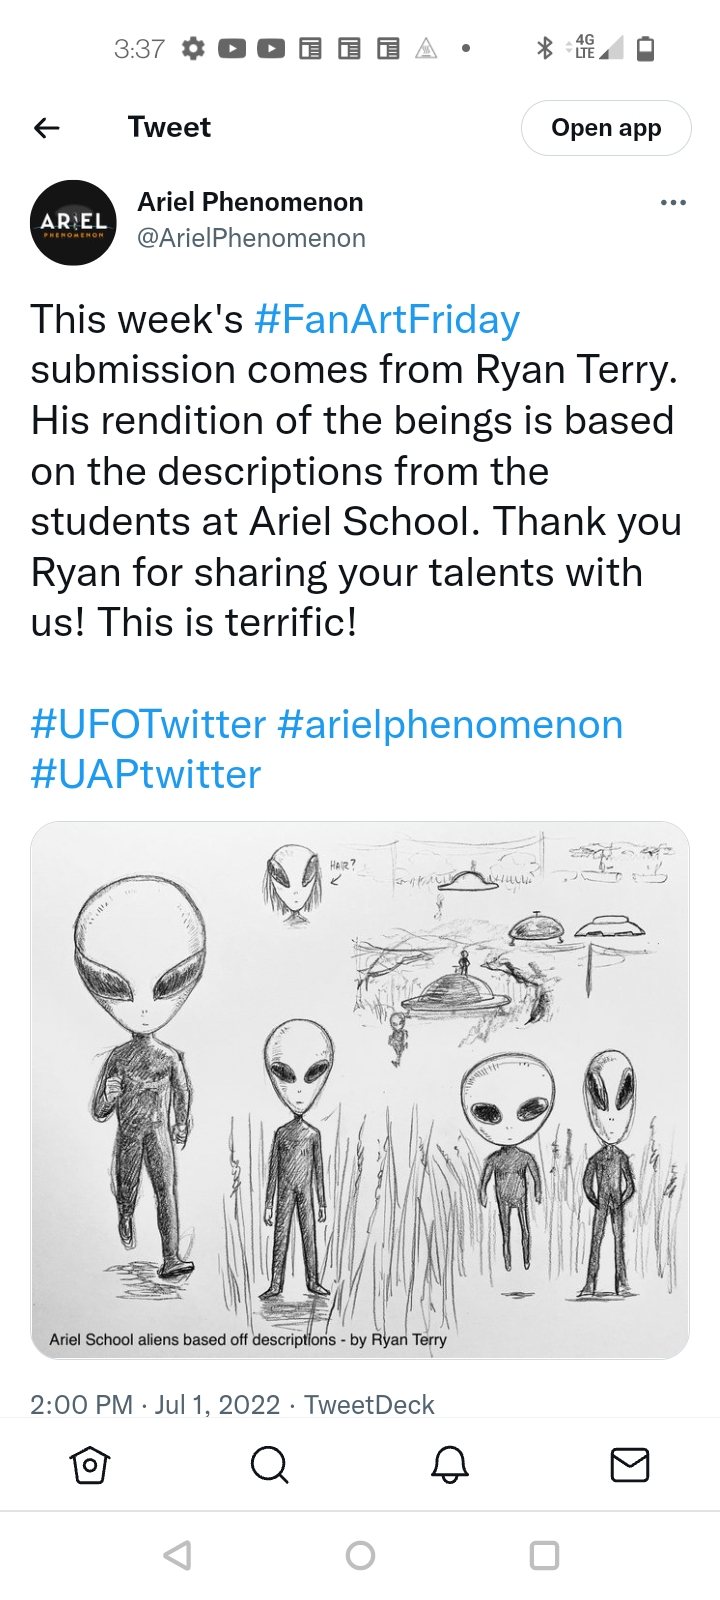The image size is (720, 1600).
Task: Go to the Home tab icon
Action: (90, 1465)
